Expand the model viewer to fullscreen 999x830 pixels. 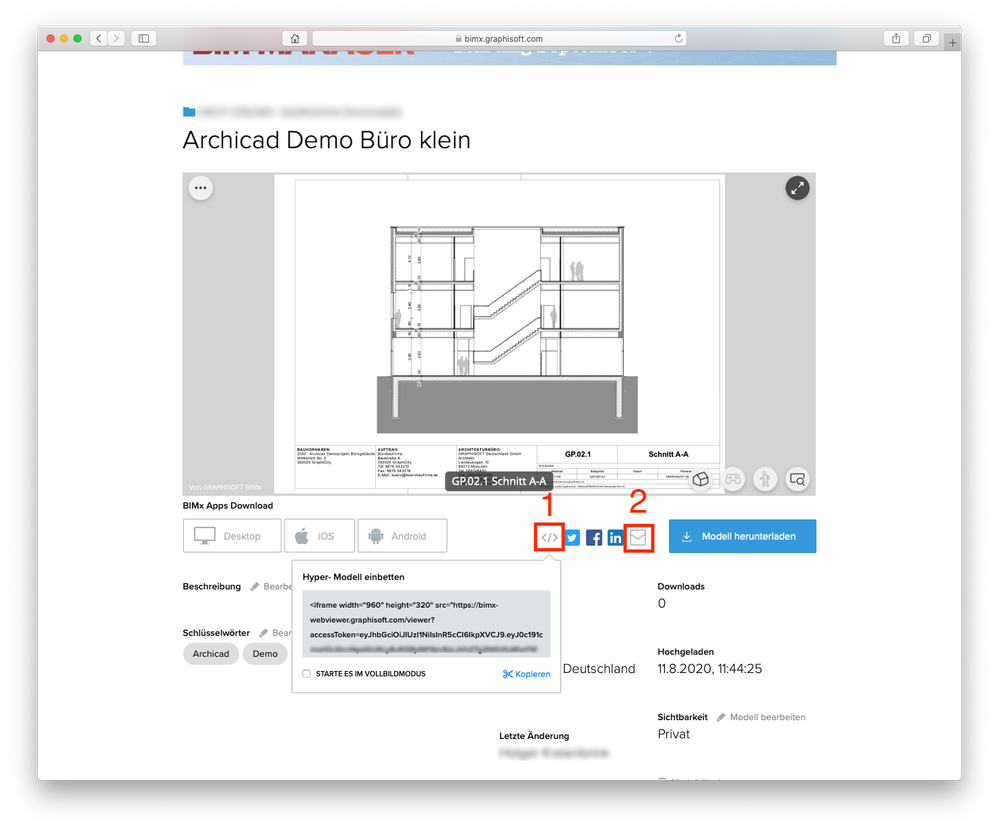point(797,188)
